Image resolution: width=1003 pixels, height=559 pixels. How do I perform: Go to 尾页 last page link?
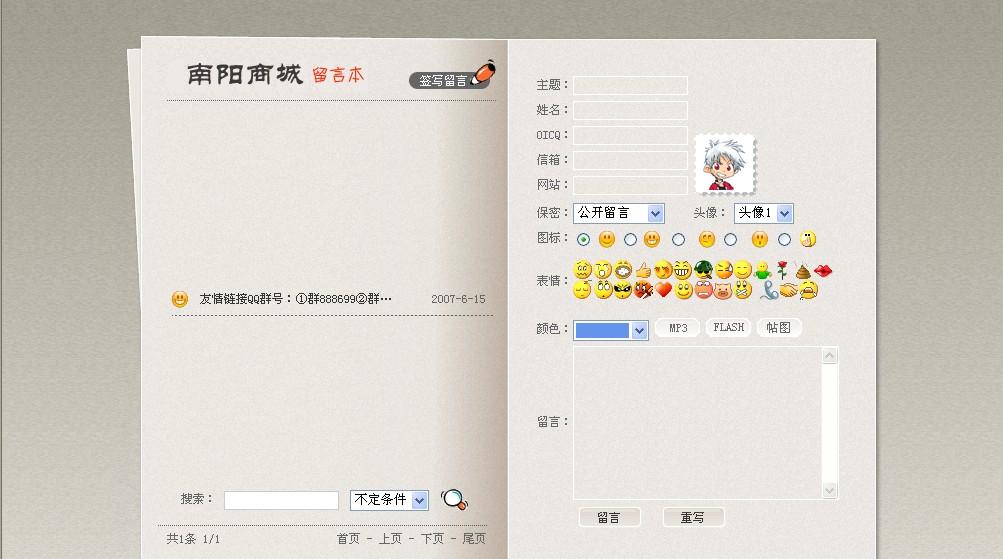474,539
